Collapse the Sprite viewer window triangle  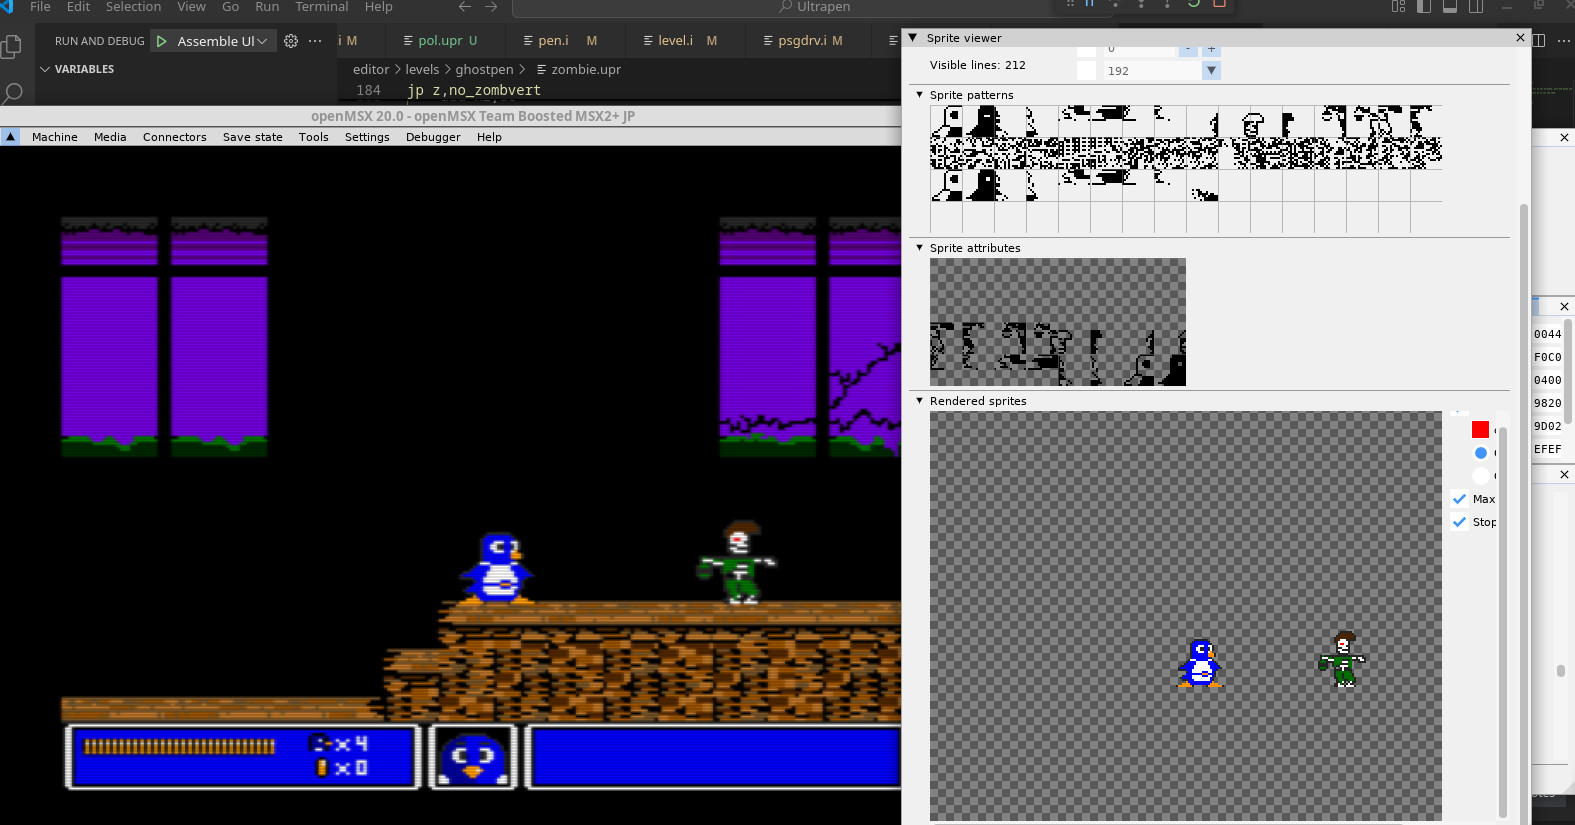912,38
